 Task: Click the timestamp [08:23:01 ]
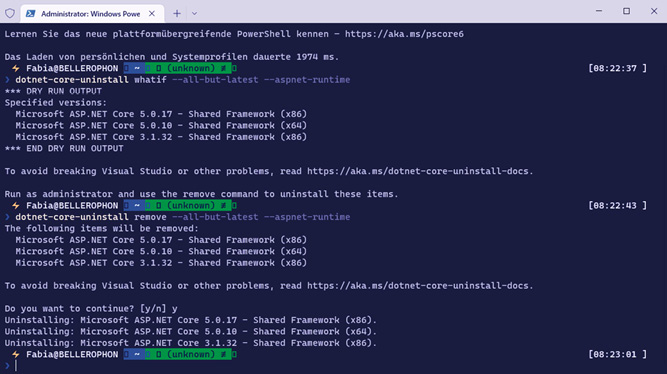(x=618, y=354)
